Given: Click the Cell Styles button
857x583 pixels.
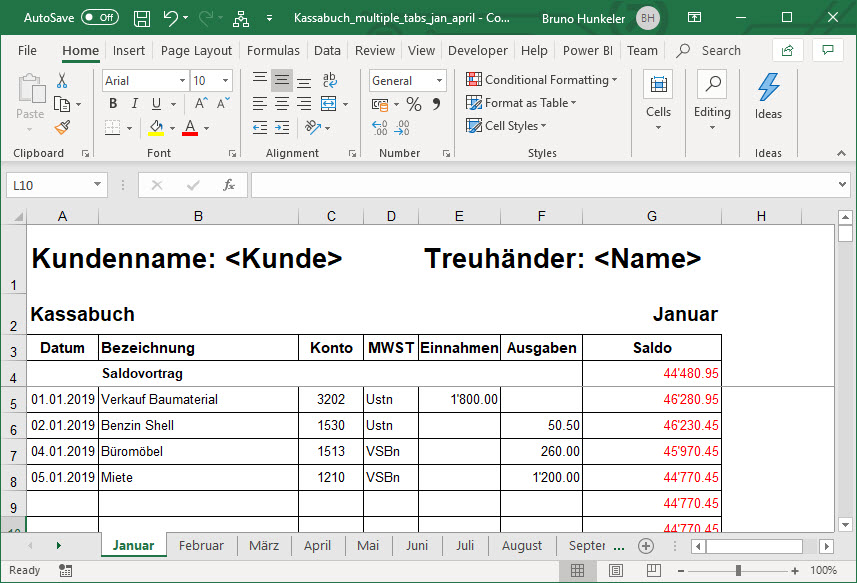Looking at the screenshot, I should pyautogui.click(x=507, y=126).
